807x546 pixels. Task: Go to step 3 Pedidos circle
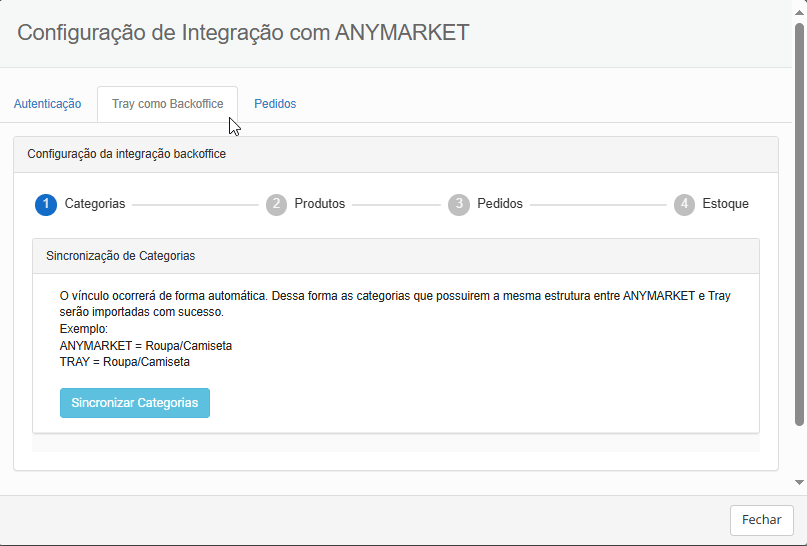pos(459,204)
